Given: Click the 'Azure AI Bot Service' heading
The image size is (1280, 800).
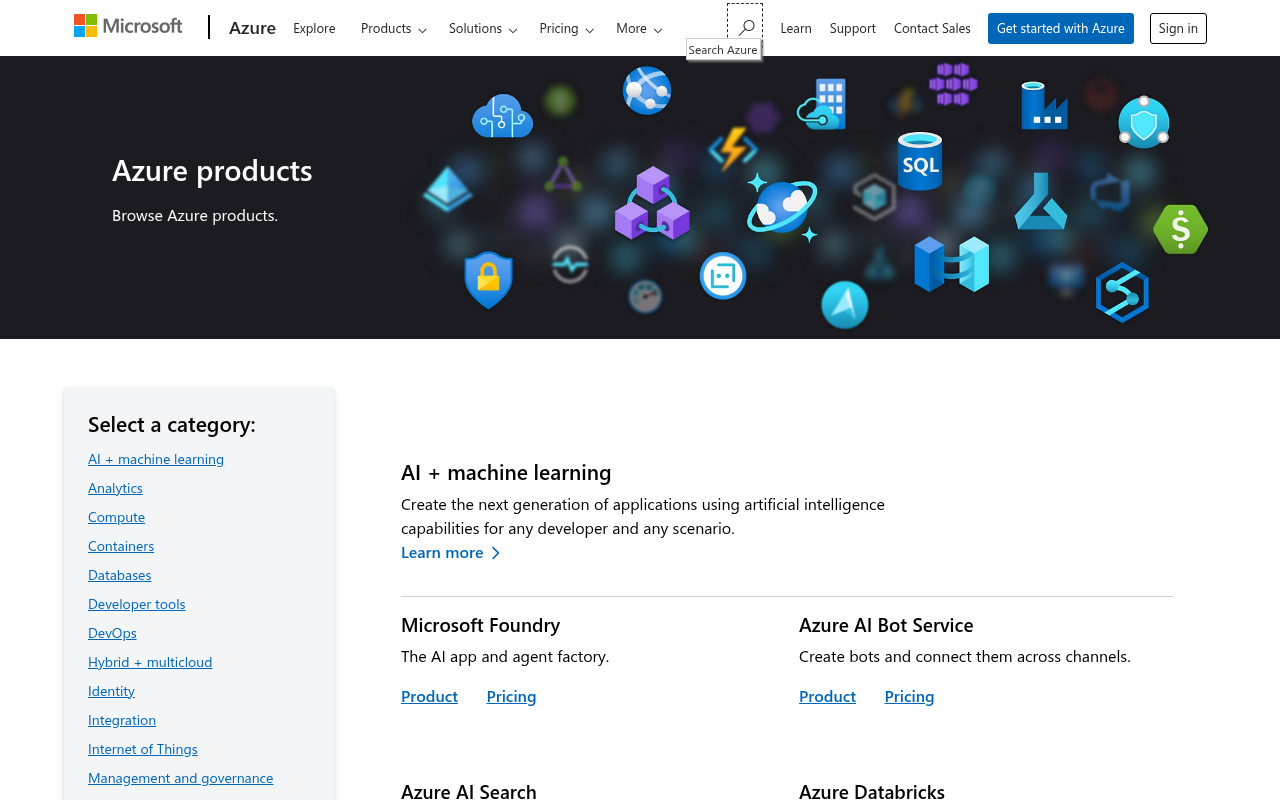Looking at the screenshot, I should 886,625.
